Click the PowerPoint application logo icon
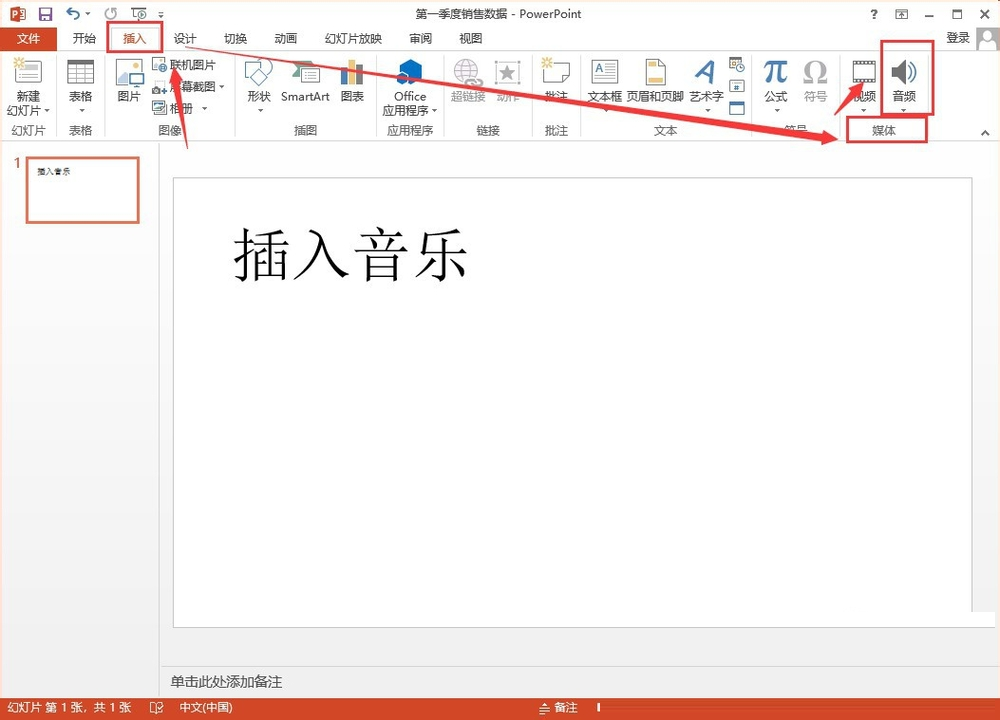 [x=18, y=13]
